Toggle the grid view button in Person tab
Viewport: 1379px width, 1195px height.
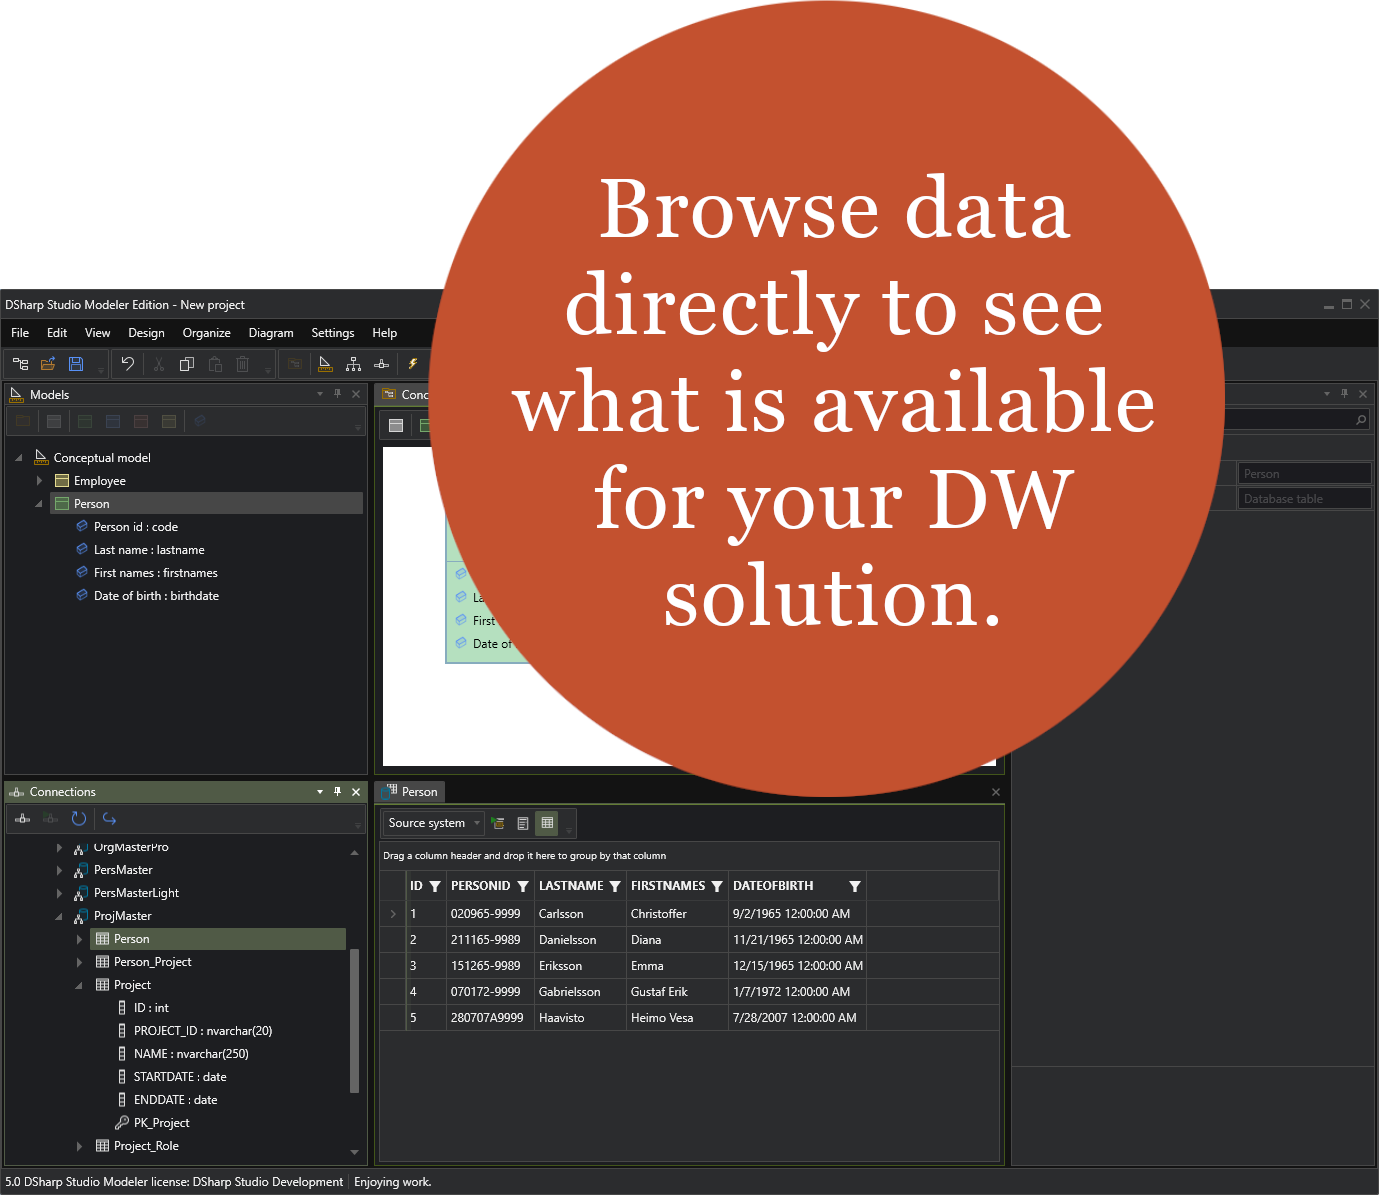(547, 823)
